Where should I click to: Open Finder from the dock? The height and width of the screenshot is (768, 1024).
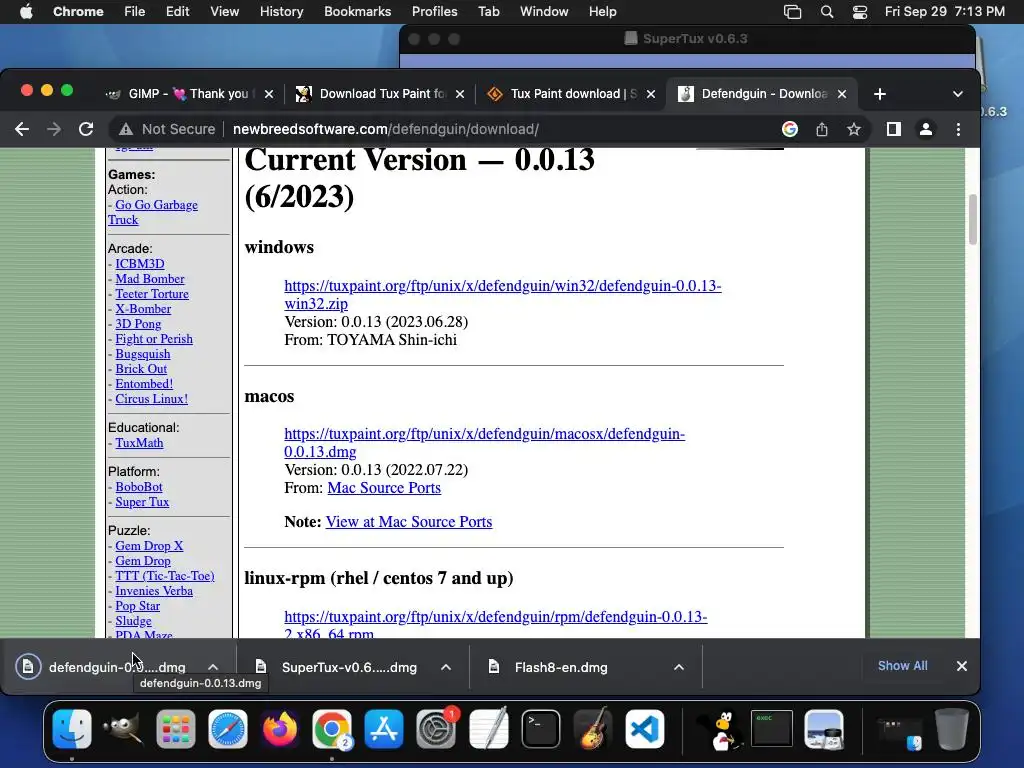coord(72,729)
